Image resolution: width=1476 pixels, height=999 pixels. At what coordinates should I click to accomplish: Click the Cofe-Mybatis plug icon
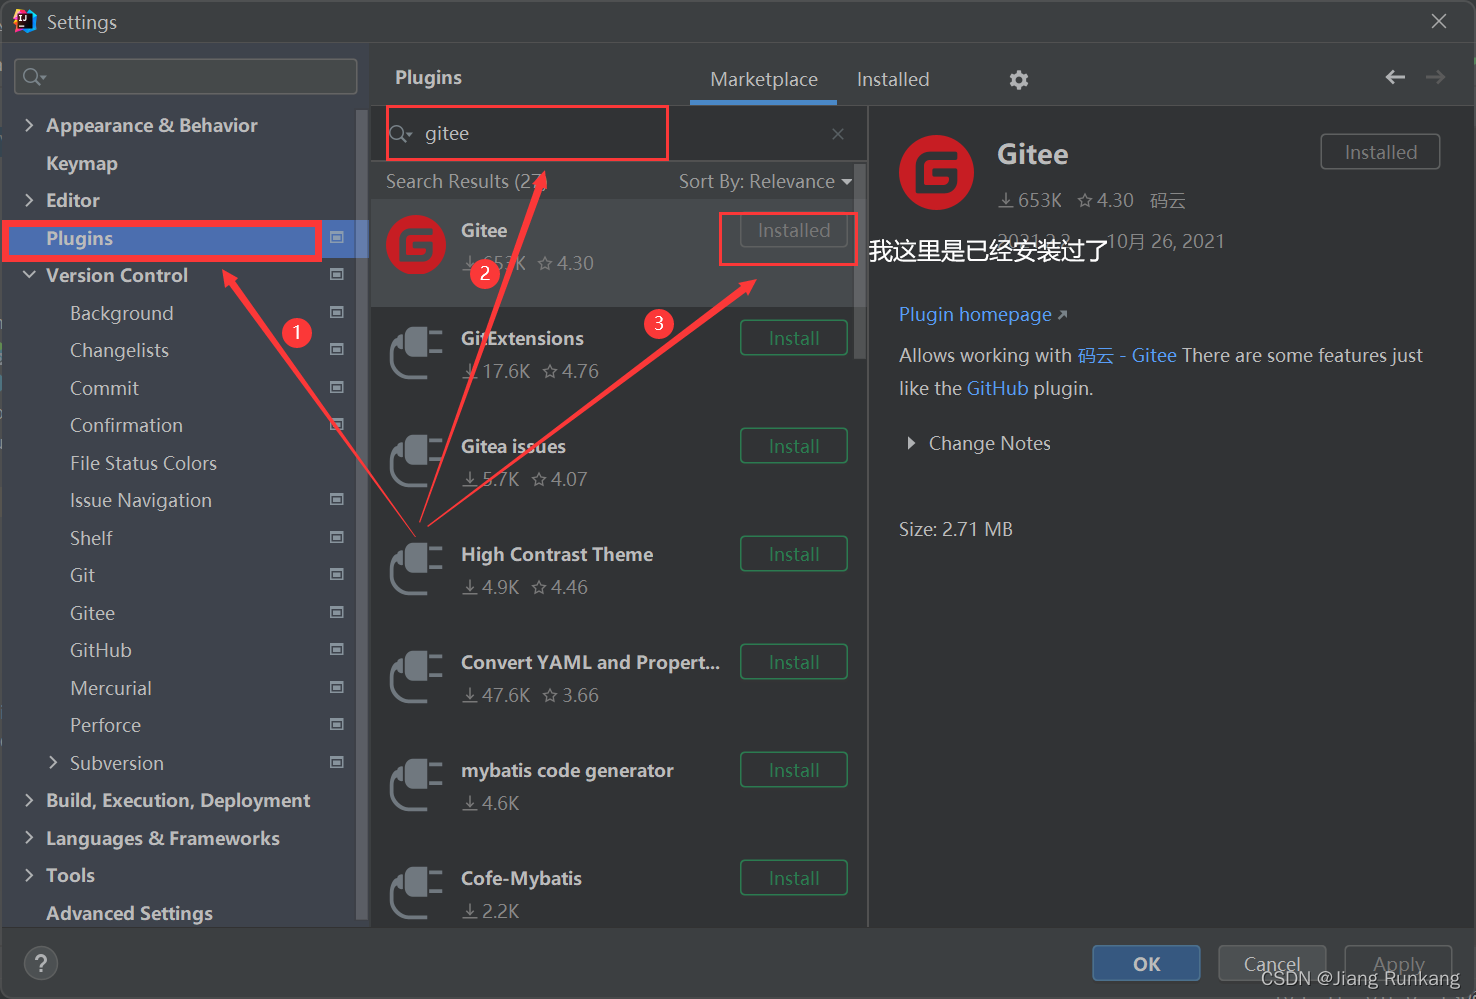[416, 893]
